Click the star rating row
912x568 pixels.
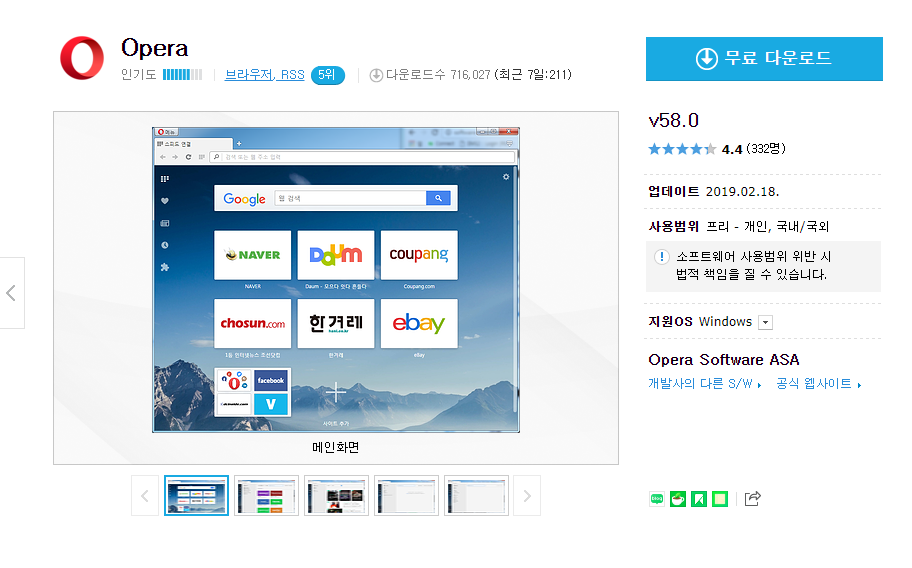point(682,149)
